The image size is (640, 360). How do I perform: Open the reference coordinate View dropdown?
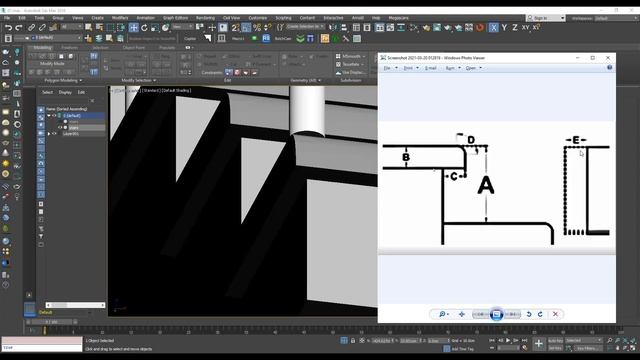[x=182, y=27]
